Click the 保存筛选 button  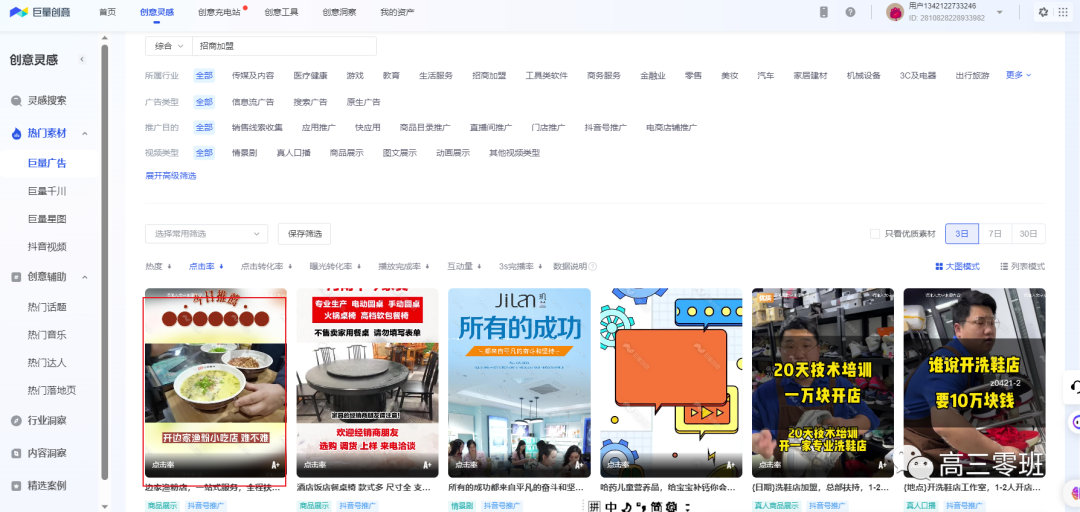click(304, 234)
